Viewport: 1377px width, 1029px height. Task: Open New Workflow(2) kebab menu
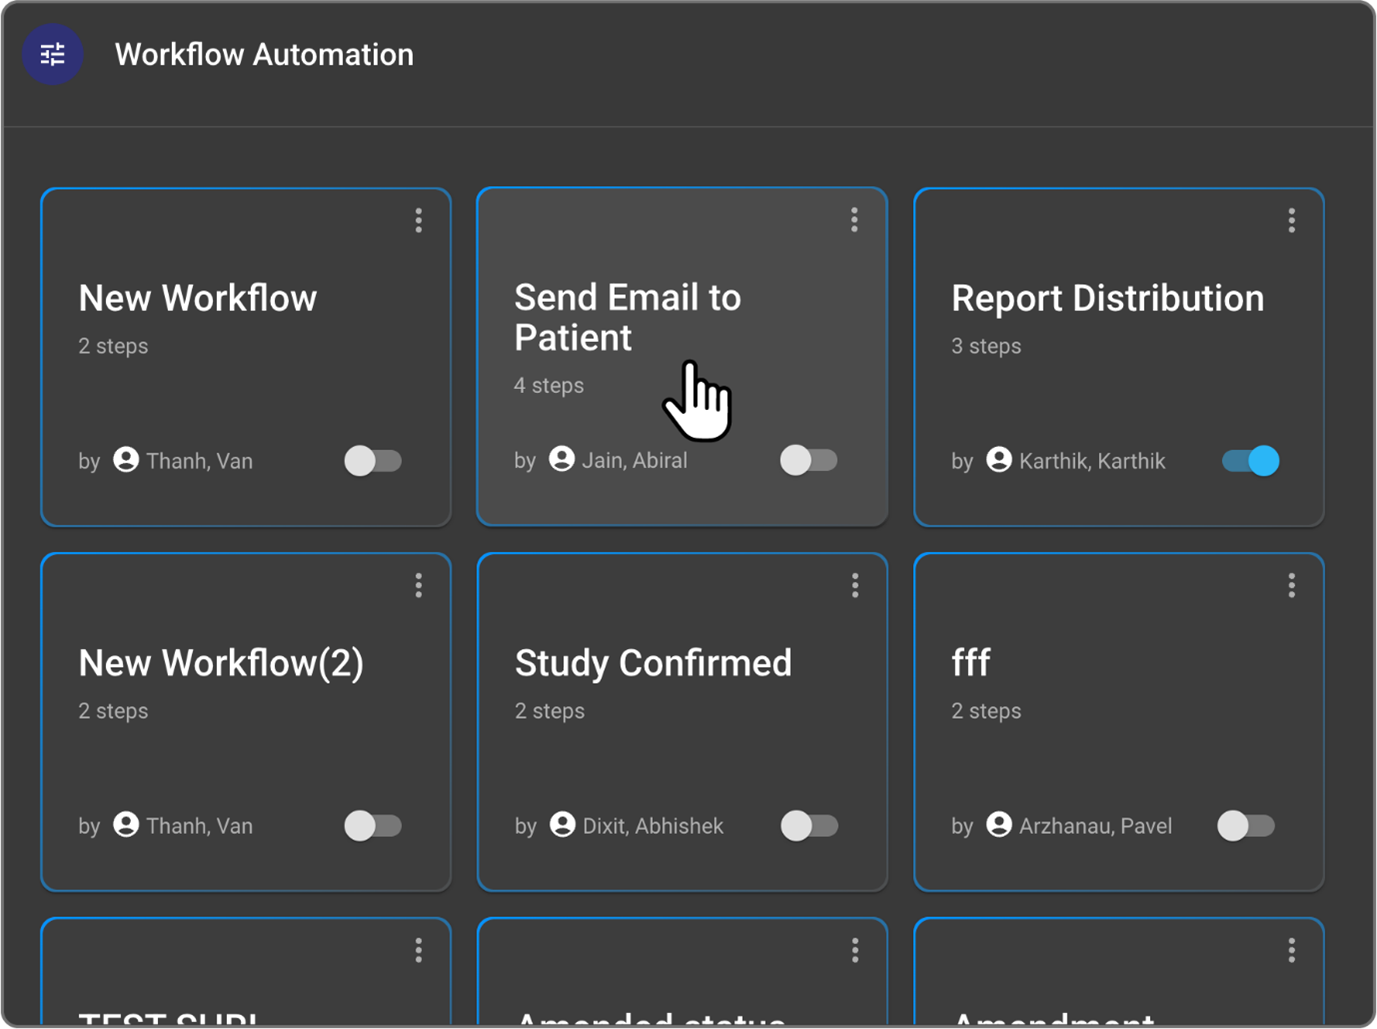click(x=418, y=585)
